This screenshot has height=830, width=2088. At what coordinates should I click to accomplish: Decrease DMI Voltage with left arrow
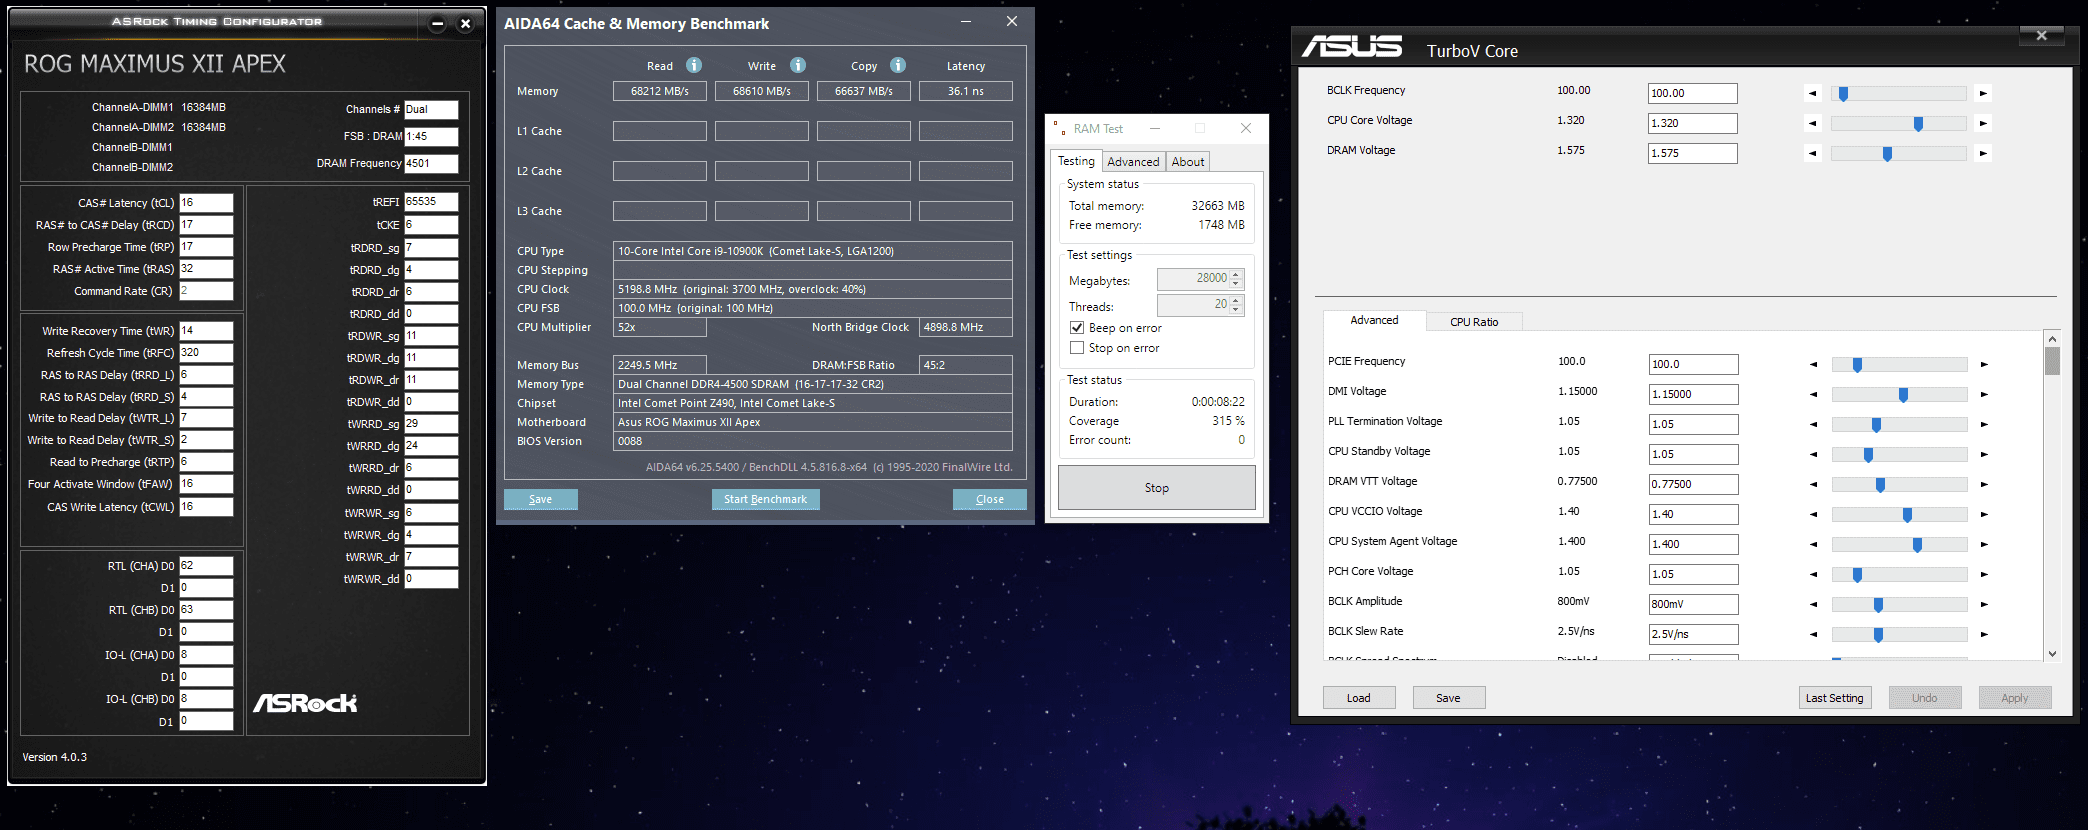click(x=1814, y=395)
